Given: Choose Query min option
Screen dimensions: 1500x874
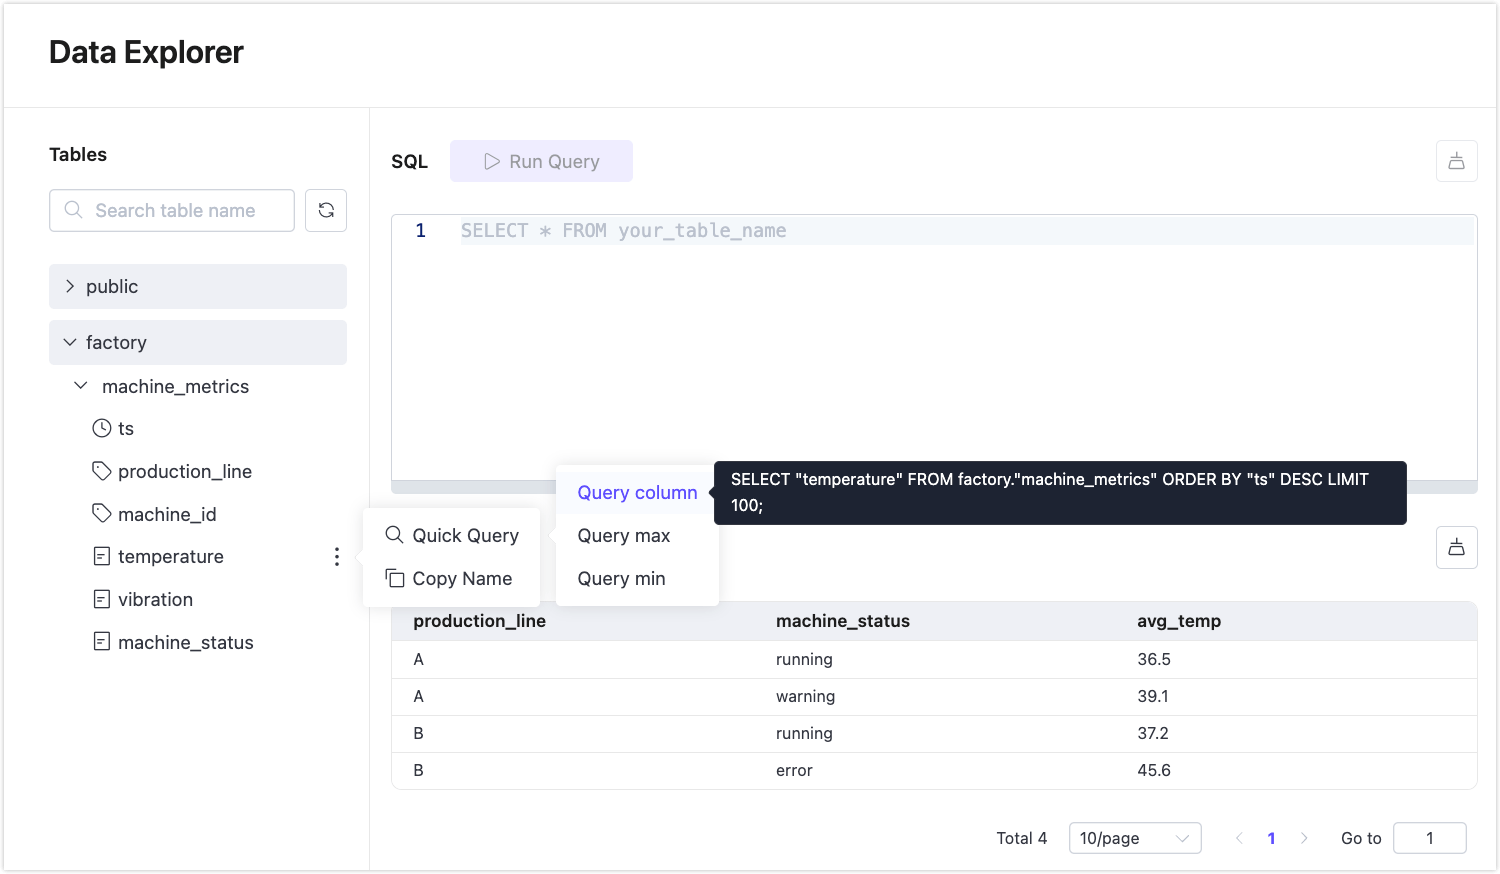Looking at the screenshot, I should tap(621, 579).
